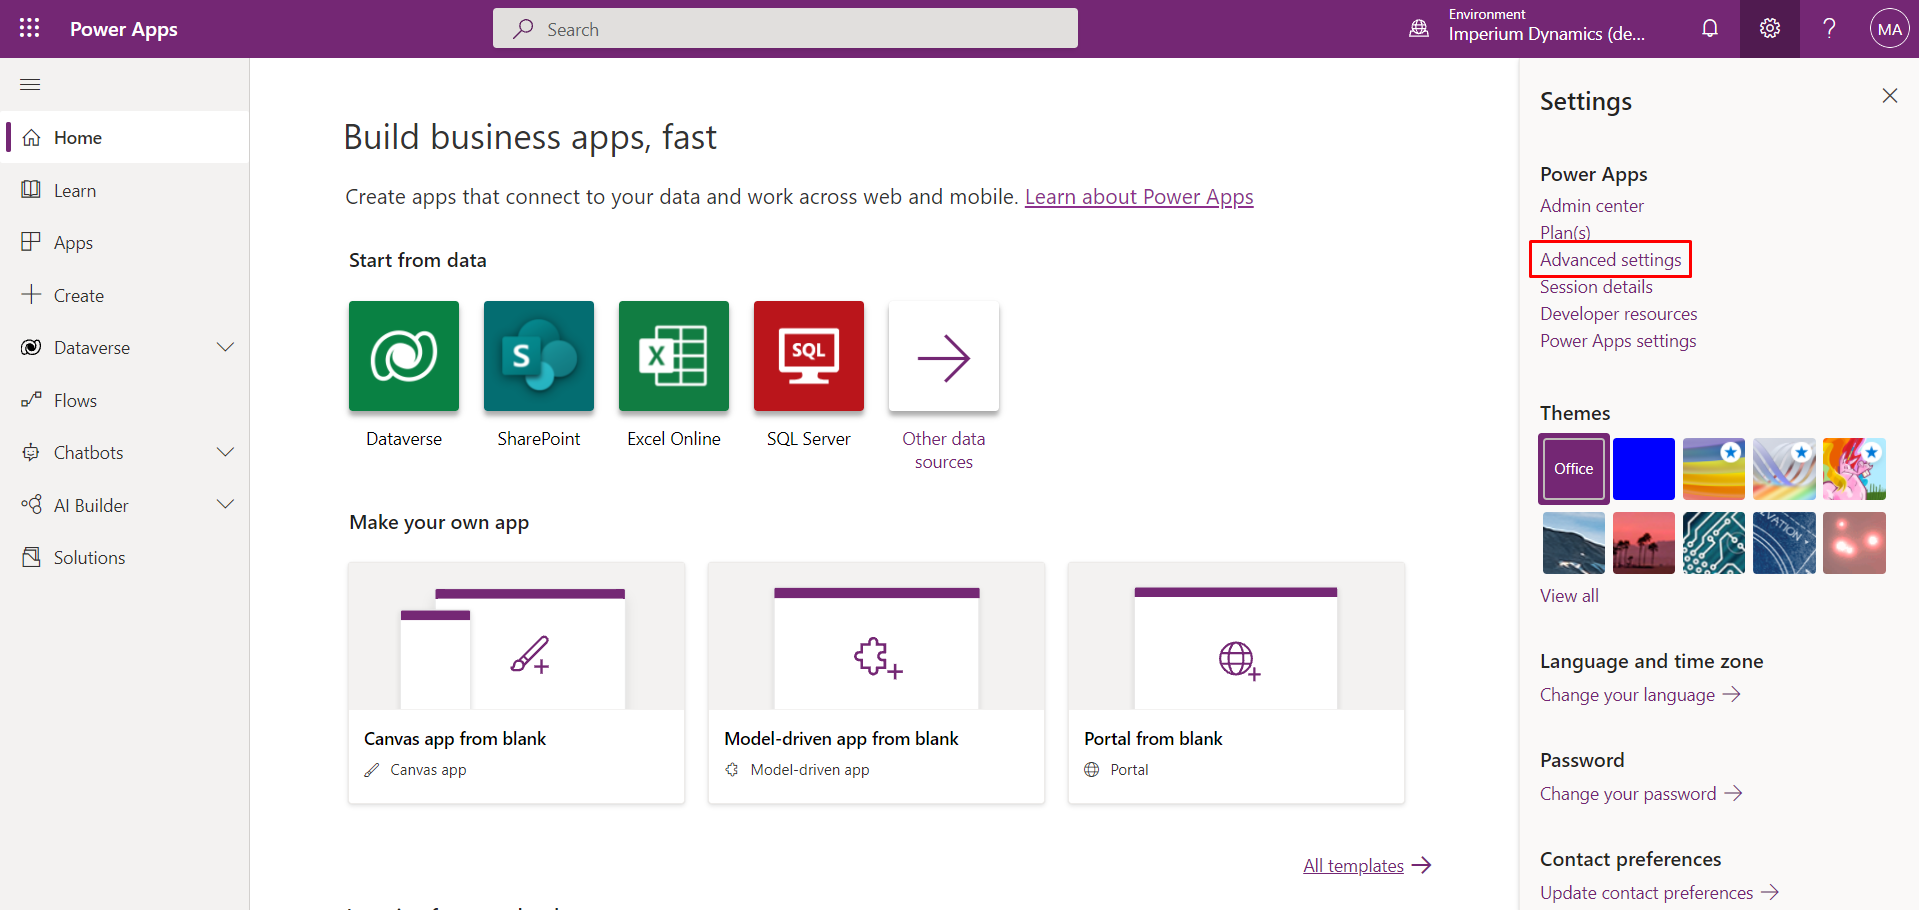Open Other data sources arrow tile

pos(944,357)
